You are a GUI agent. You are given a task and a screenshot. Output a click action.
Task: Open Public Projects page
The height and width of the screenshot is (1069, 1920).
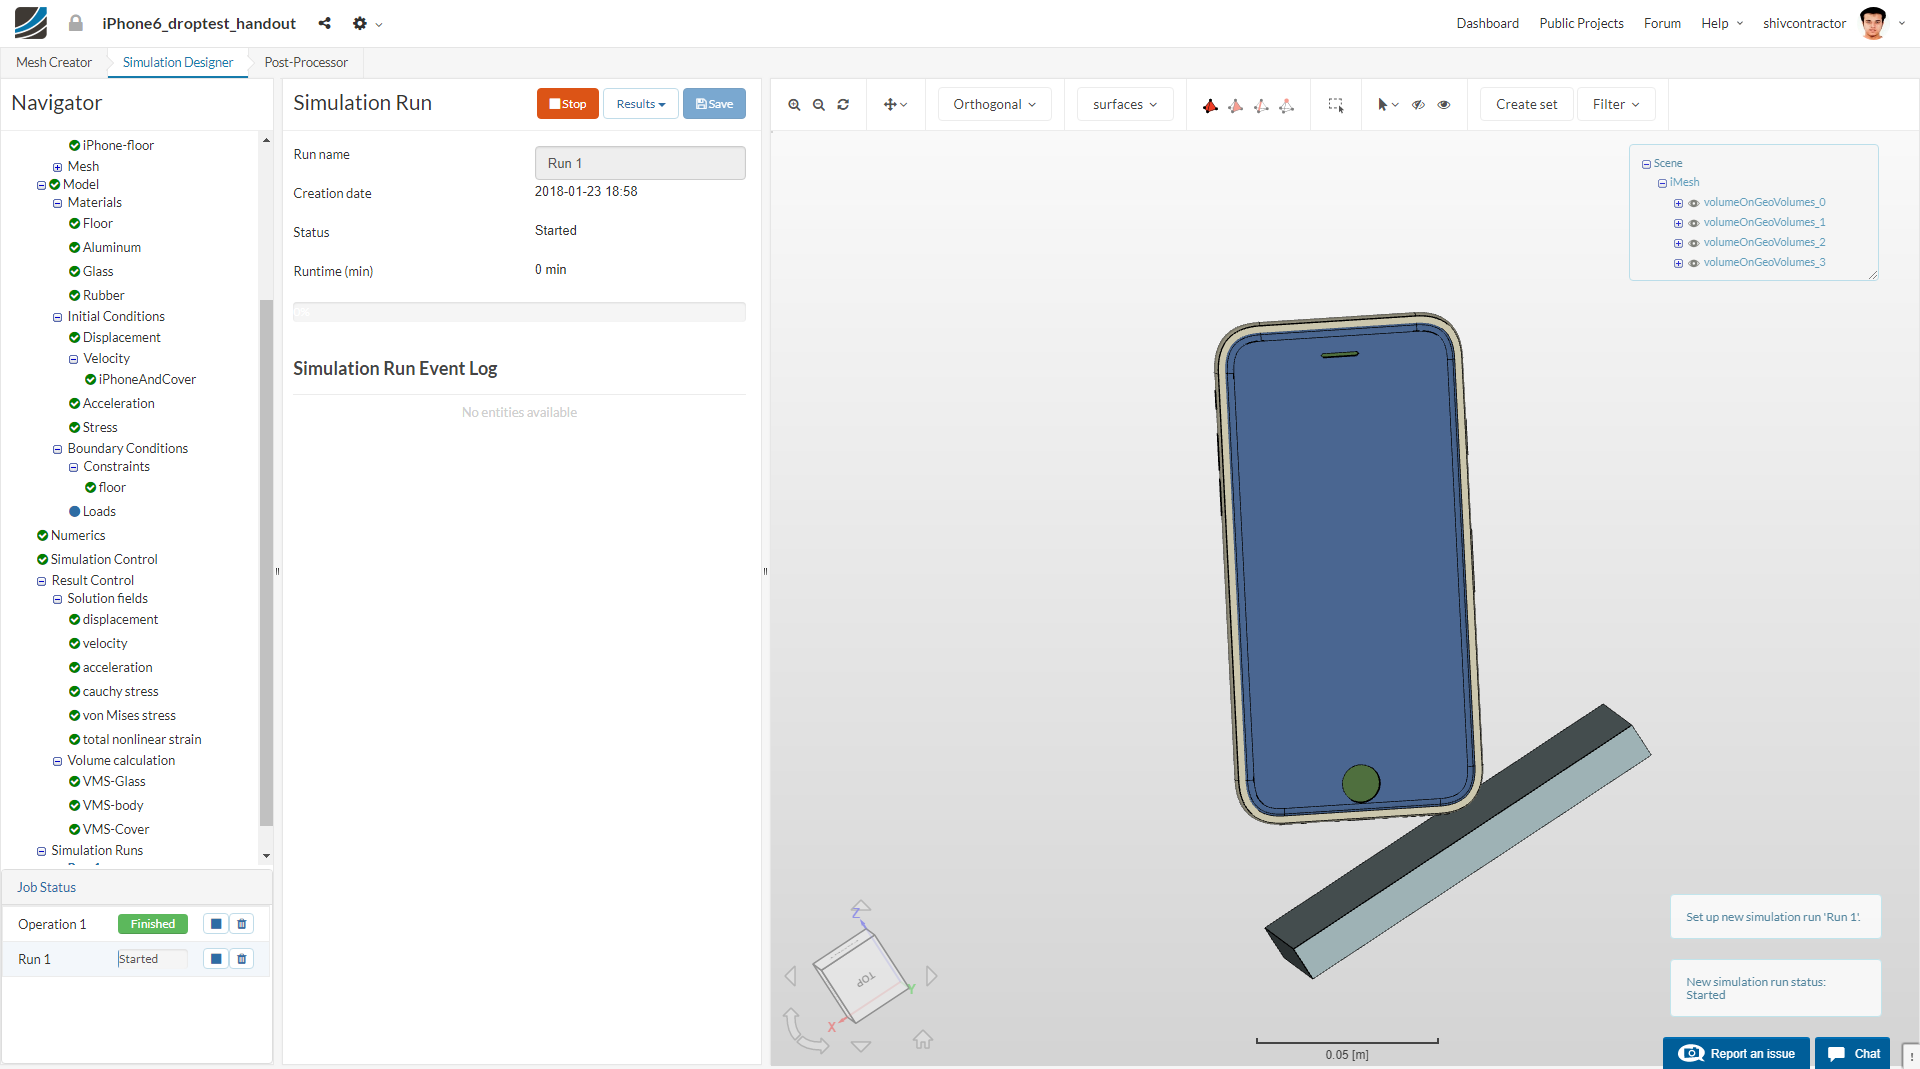pos(1581,23)
